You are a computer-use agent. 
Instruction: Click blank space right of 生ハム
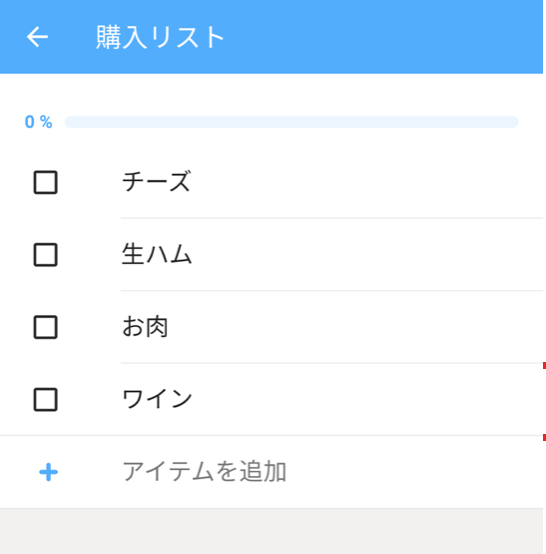[x=368, y=255]
